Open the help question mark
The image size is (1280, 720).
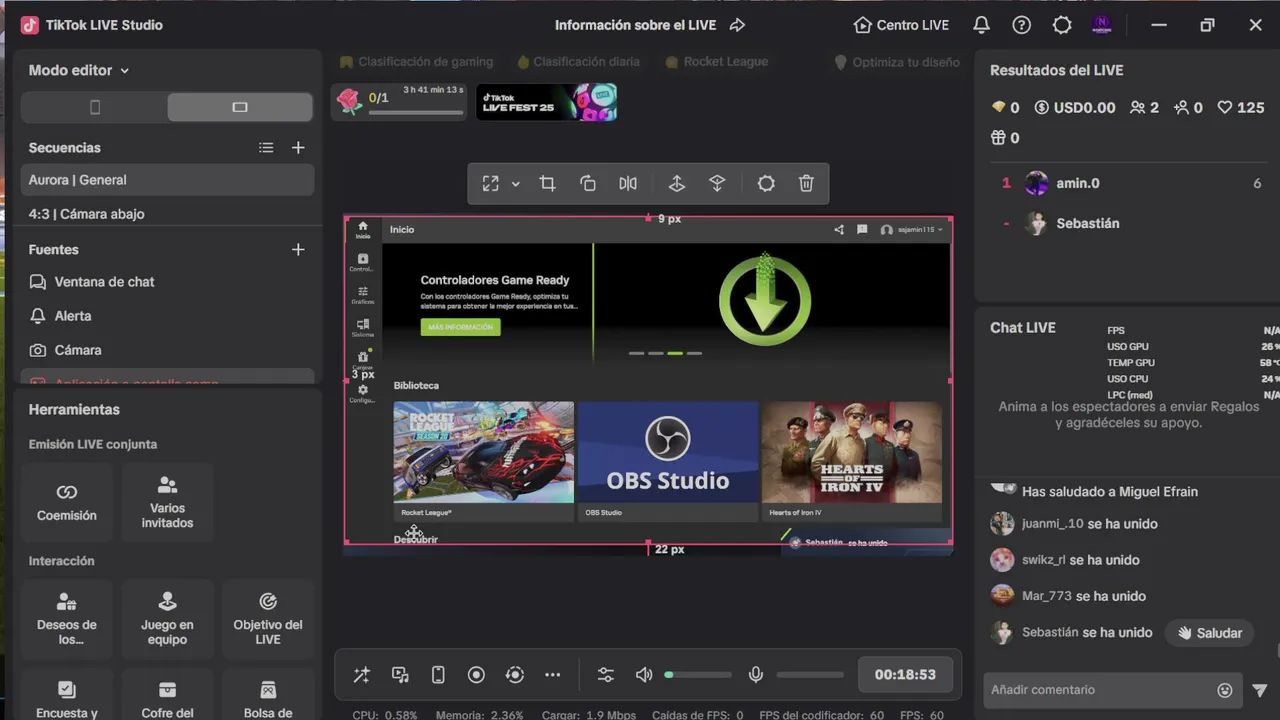point(1022,25)
